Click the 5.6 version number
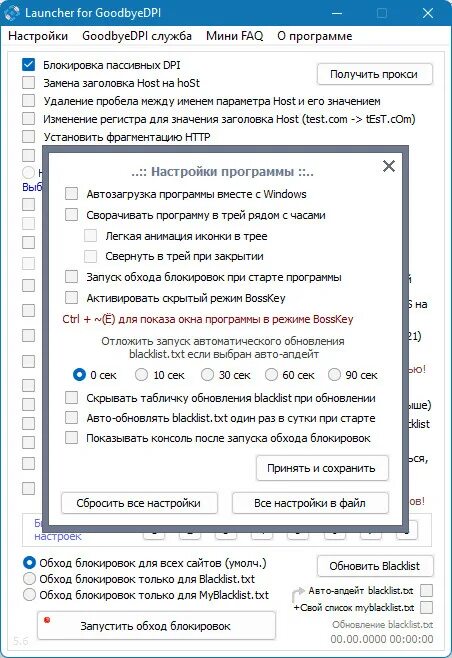The image size is (452, 658). point(21,641)
